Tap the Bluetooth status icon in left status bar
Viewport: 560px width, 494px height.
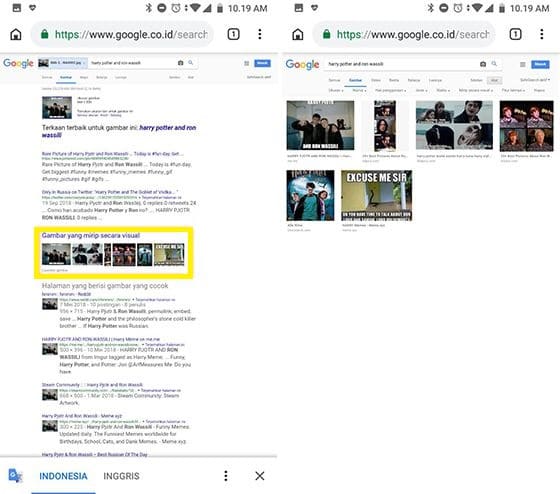148,8
